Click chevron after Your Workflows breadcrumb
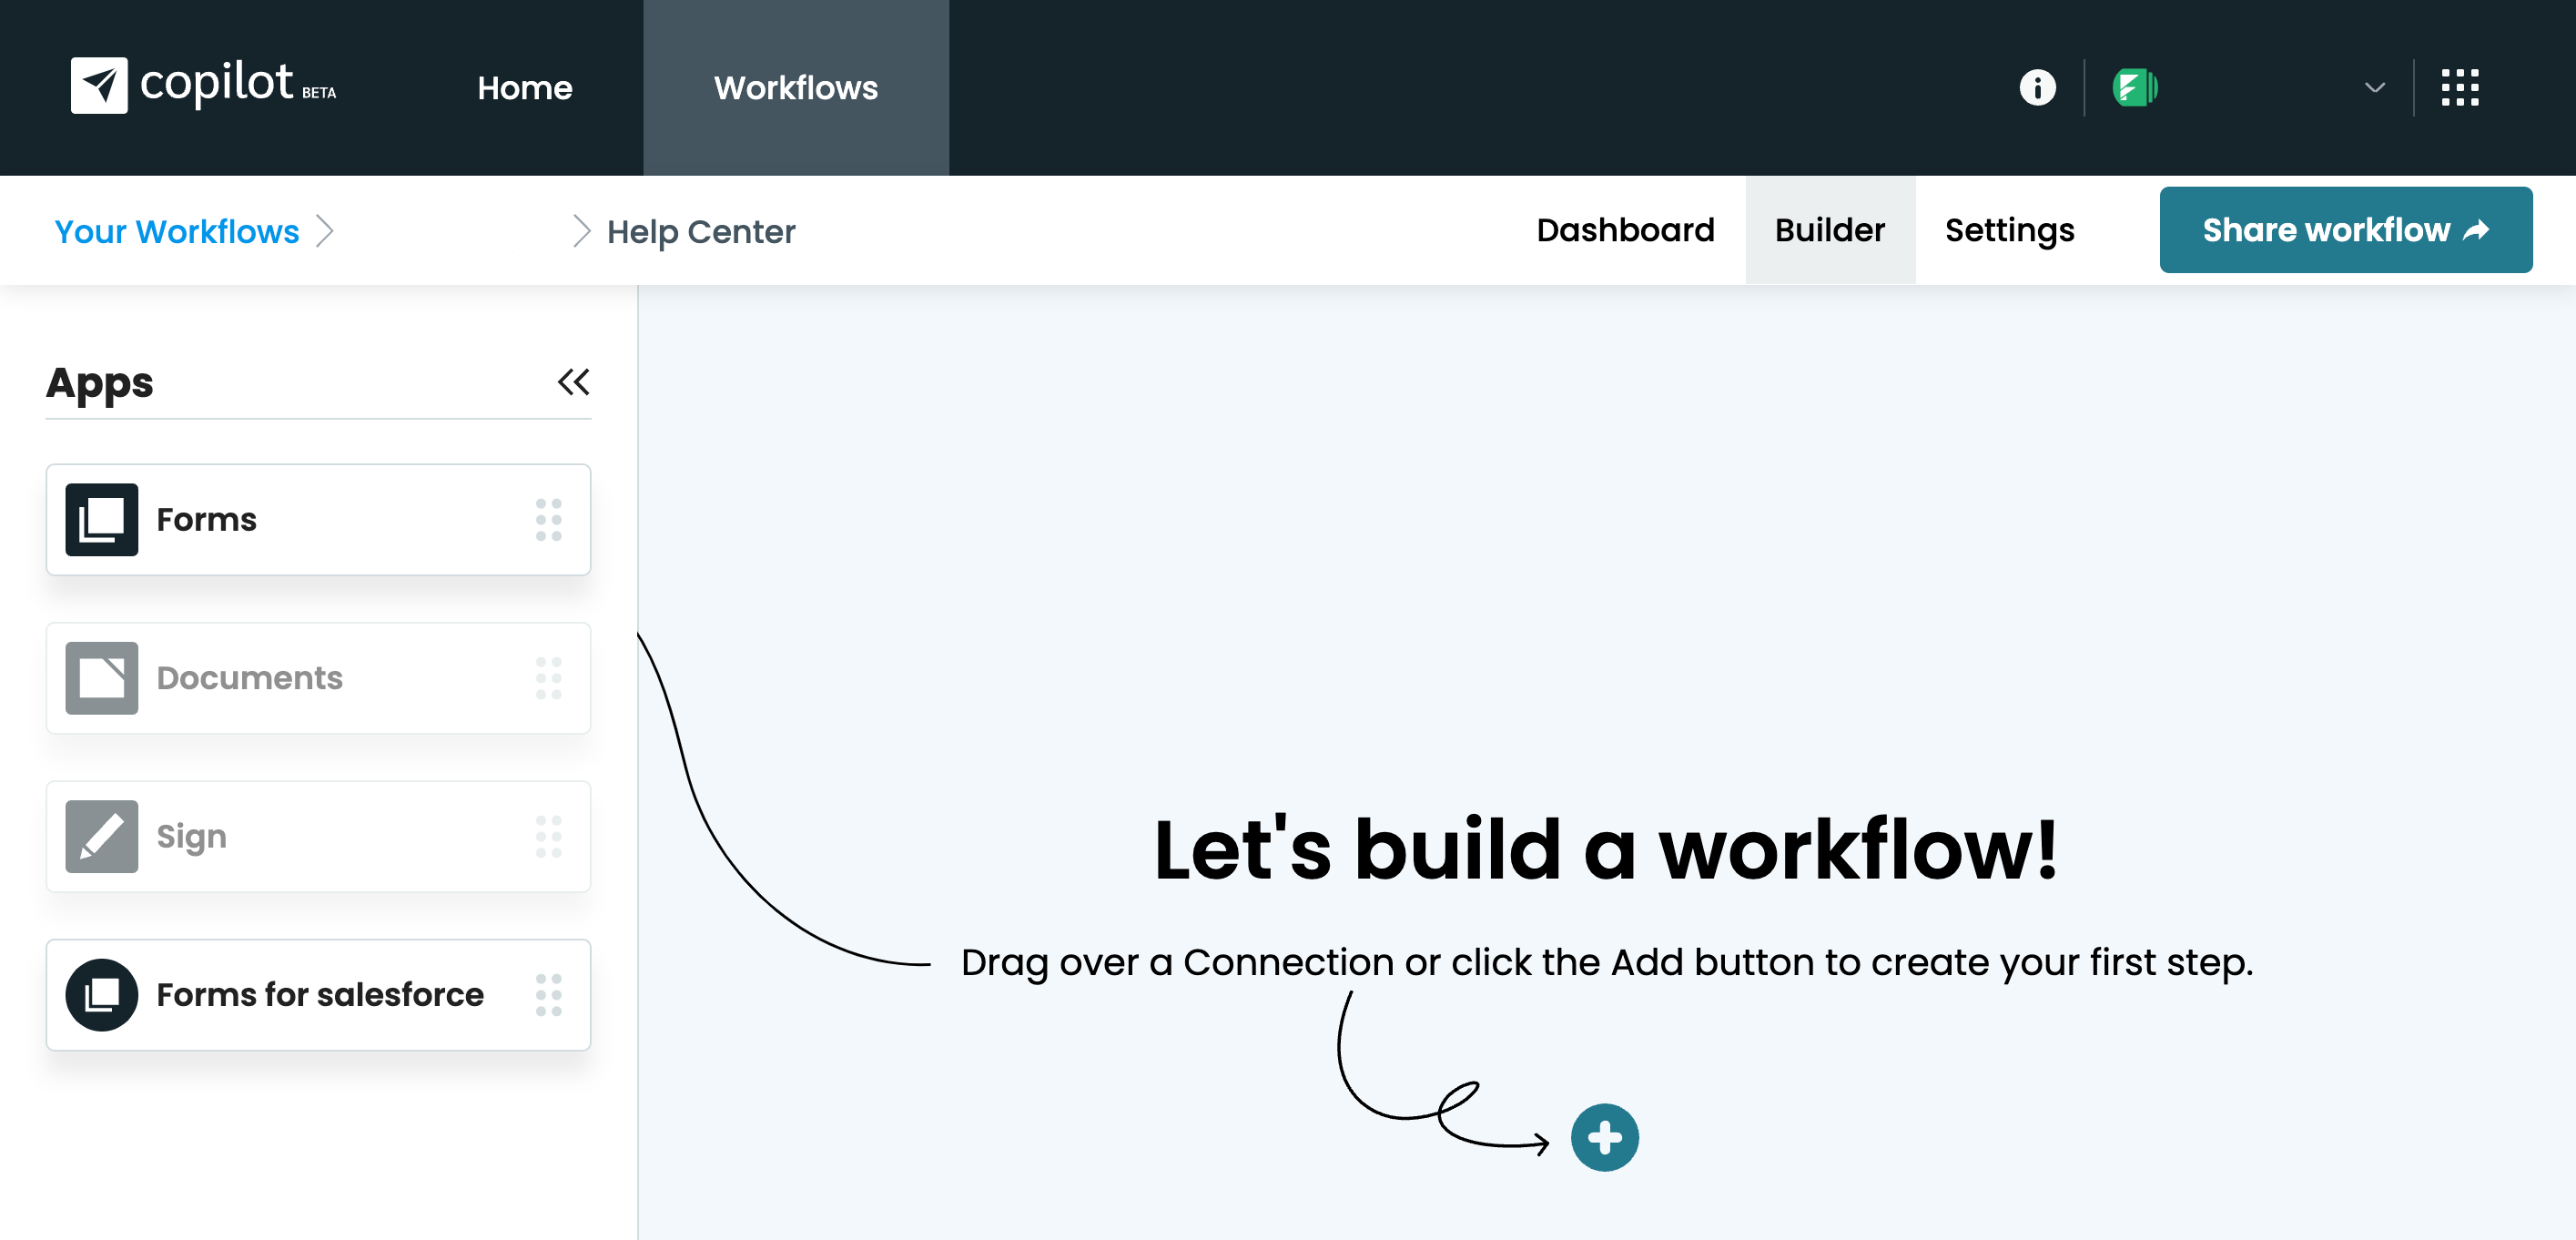Screen dimensions: 2576x1240 point(324,231)
